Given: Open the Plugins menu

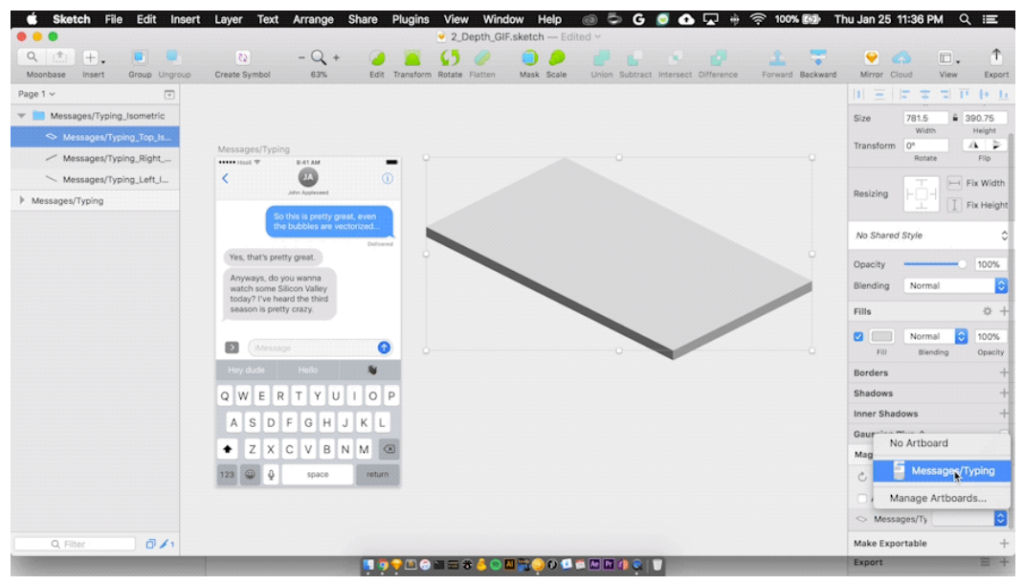Looking at the screenshot, I should (410, 20).
